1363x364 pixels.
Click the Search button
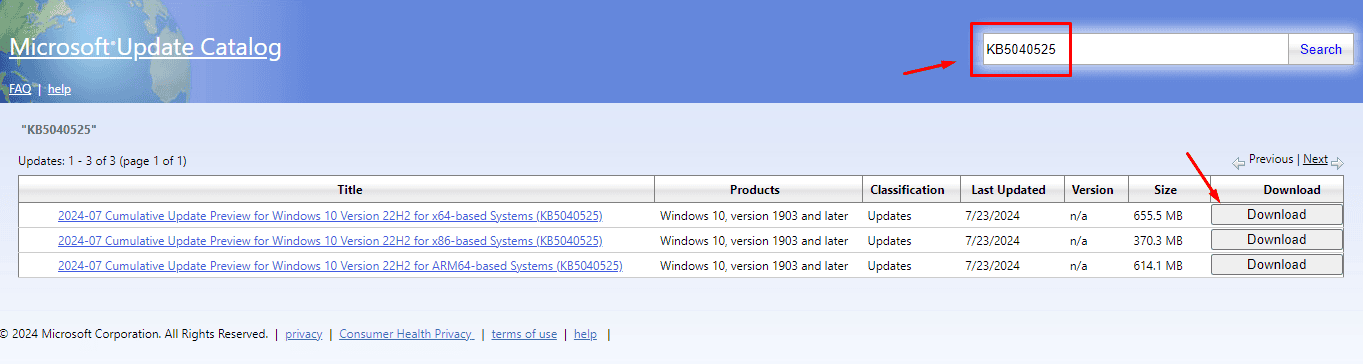point(1320,49)
